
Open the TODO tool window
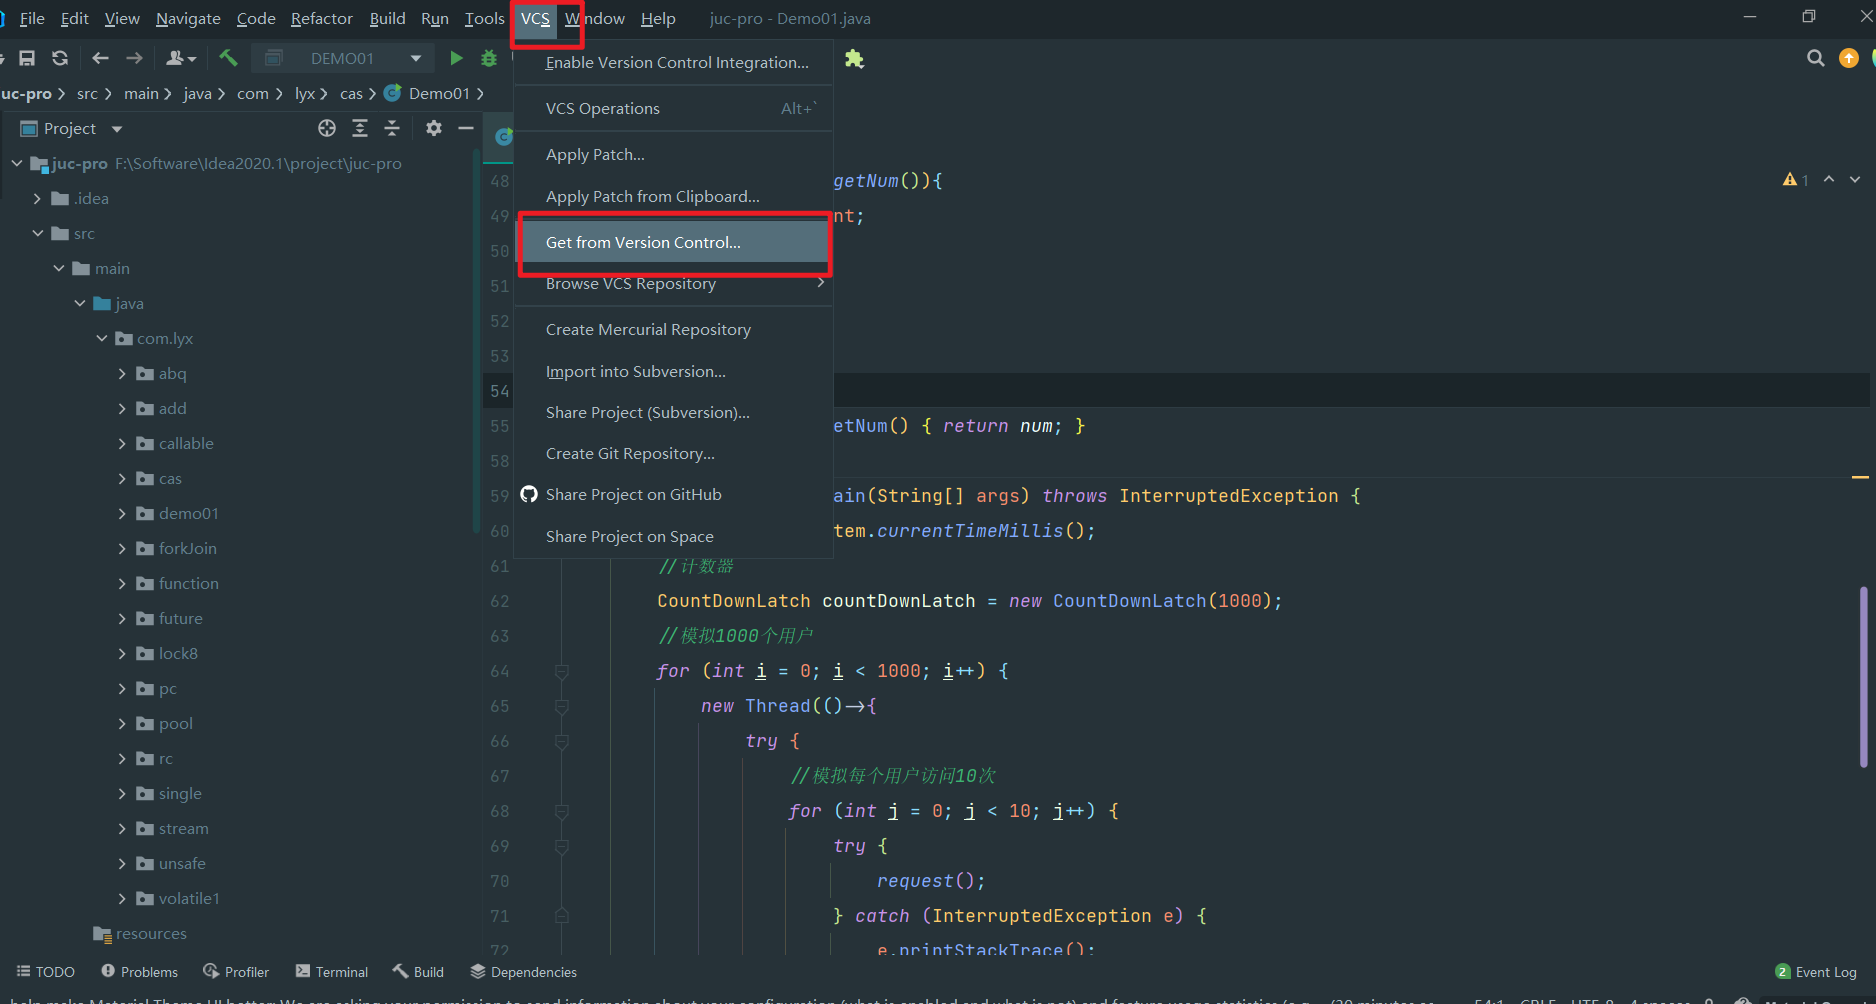pos(46,972)
